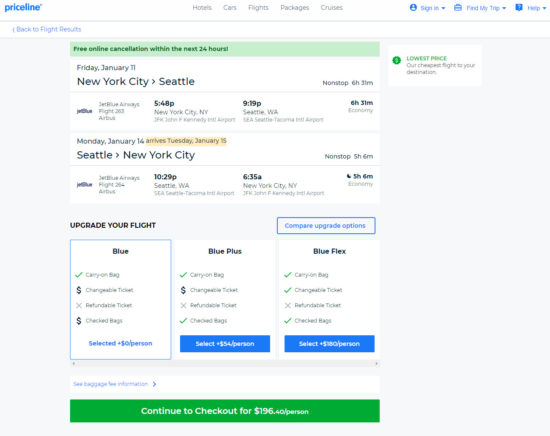This screenshot has height=436, width=550.
Task: Click the horizontal scrollbar under fare options
Action: [x=225, y=363]
